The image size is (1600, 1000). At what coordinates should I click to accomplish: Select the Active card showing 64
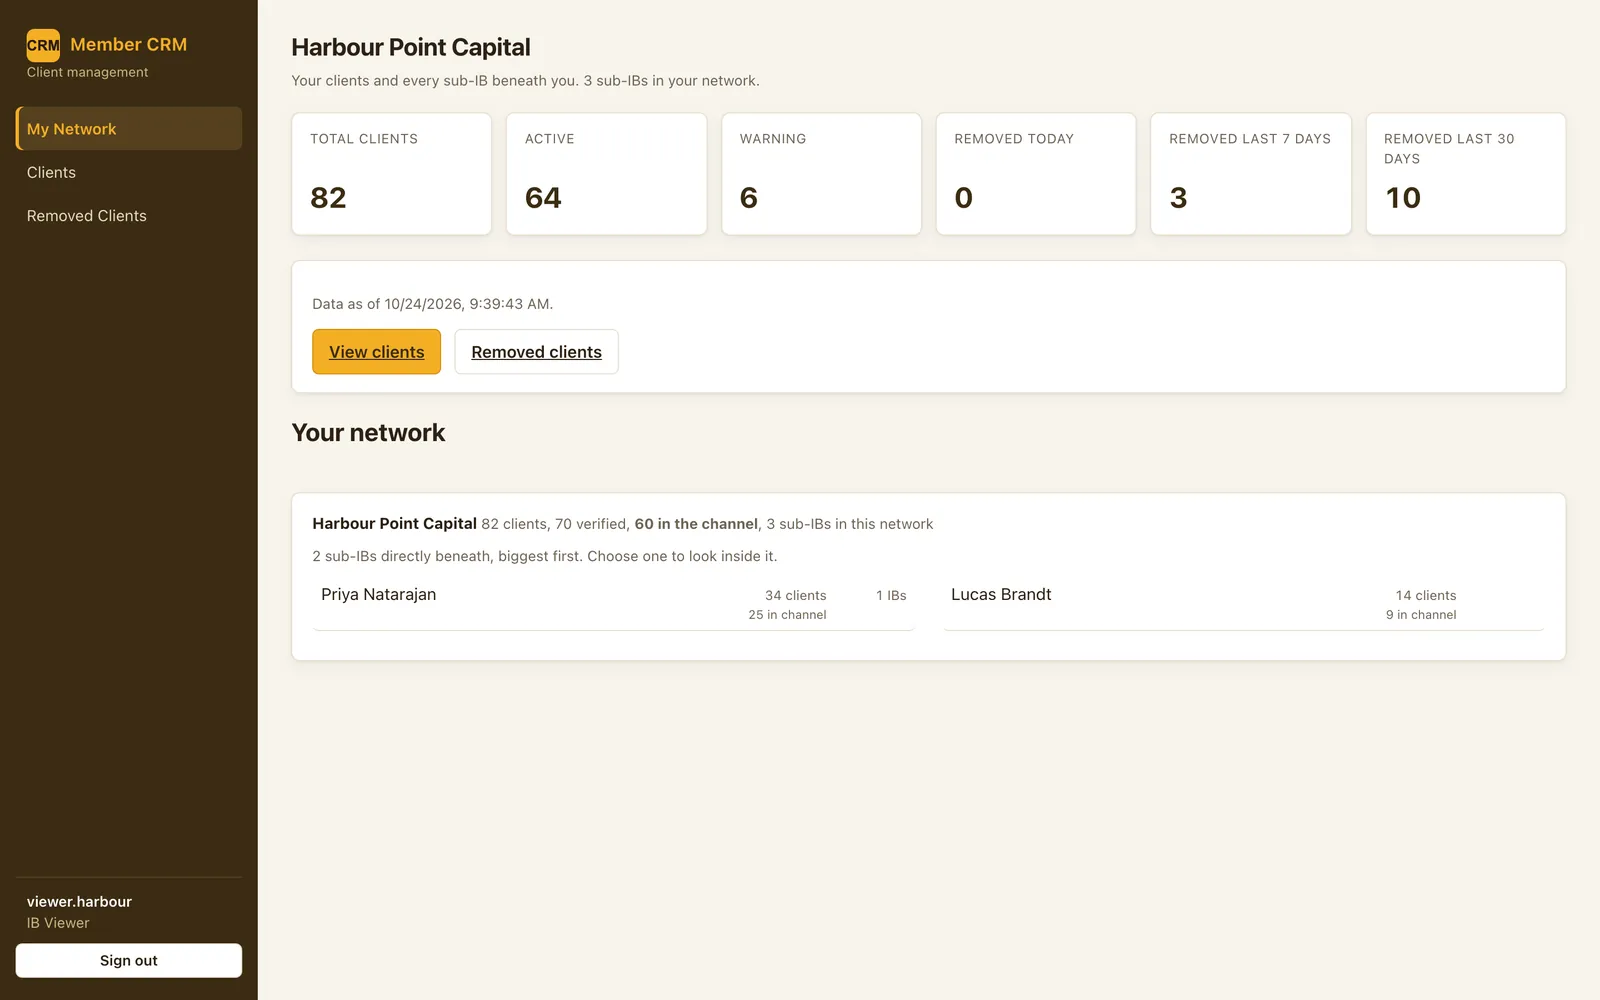click(x=606, y=174)
